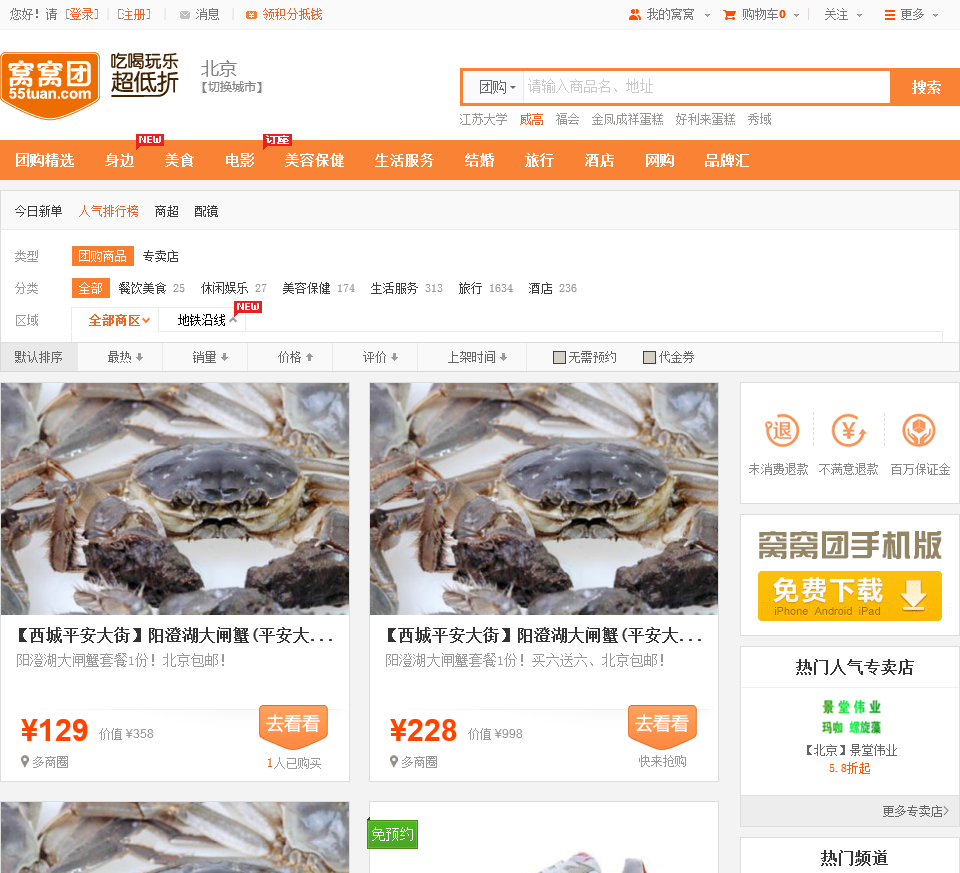Image resolution: width=960 pixels, height=873 pixels.
Task: Collapse the 地铁沿线 expander
Action: [233, 320]
